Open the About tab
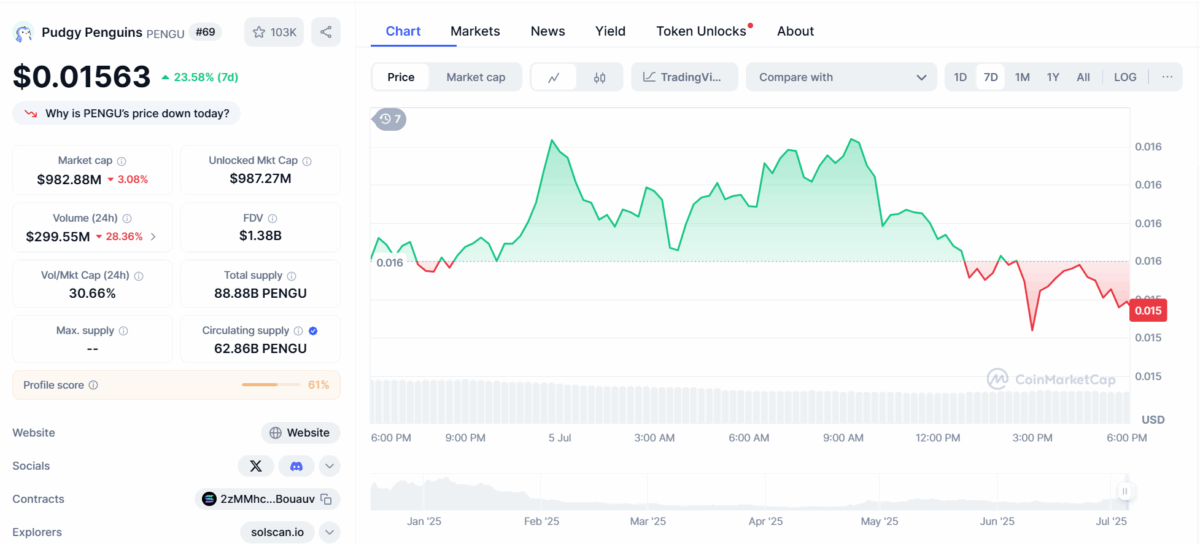Image resolution: width=1200 pixels, height=544 pixels. (795, 31)
